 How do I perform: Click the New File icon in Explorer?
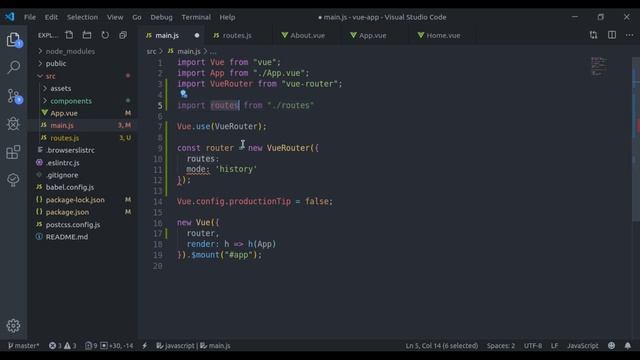(x=69, y=35)
